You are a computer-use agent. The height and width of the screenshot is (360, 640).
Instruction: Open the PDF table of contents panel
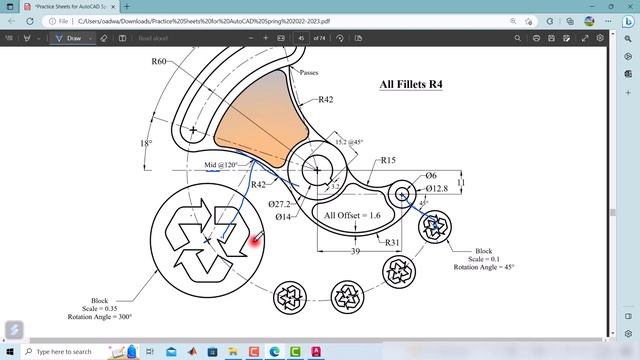tap(9, 38)
